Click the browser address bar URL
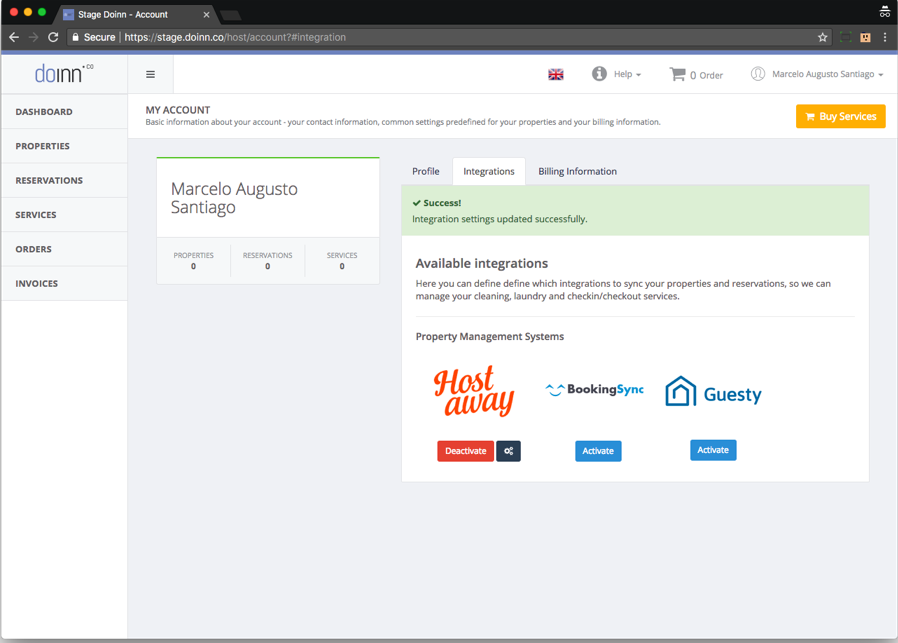The height and width of the screenshot is (643, 898). coord(235,37)
